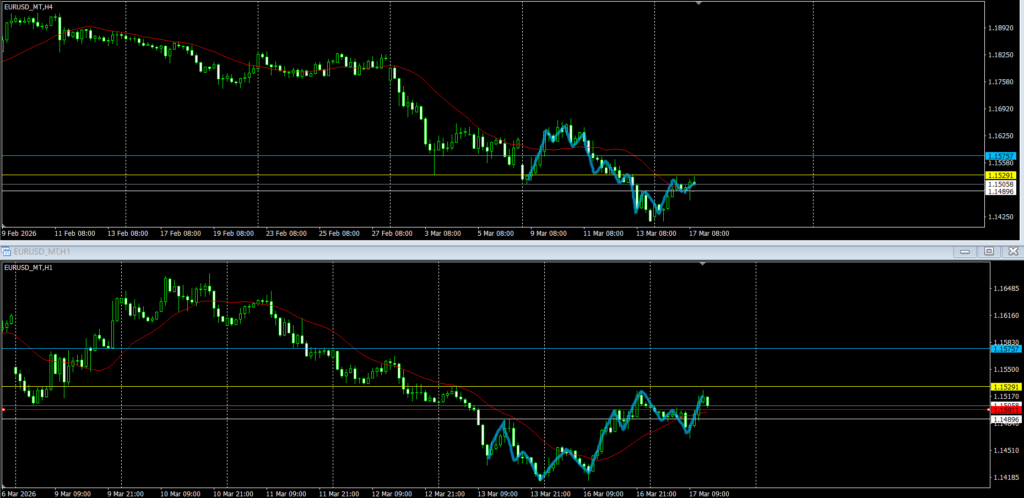Click the red bid price label on H1 chart
This screenshot has width=1024, height=498.
tap(1003, 410)
